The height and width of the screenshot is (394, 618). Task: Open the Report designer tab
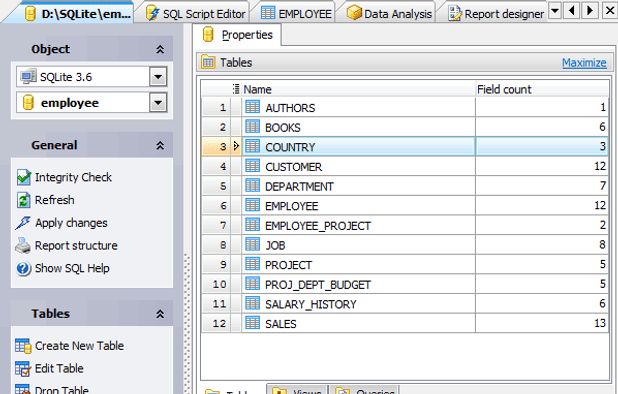pyautogui.click(x=496, y=14)
